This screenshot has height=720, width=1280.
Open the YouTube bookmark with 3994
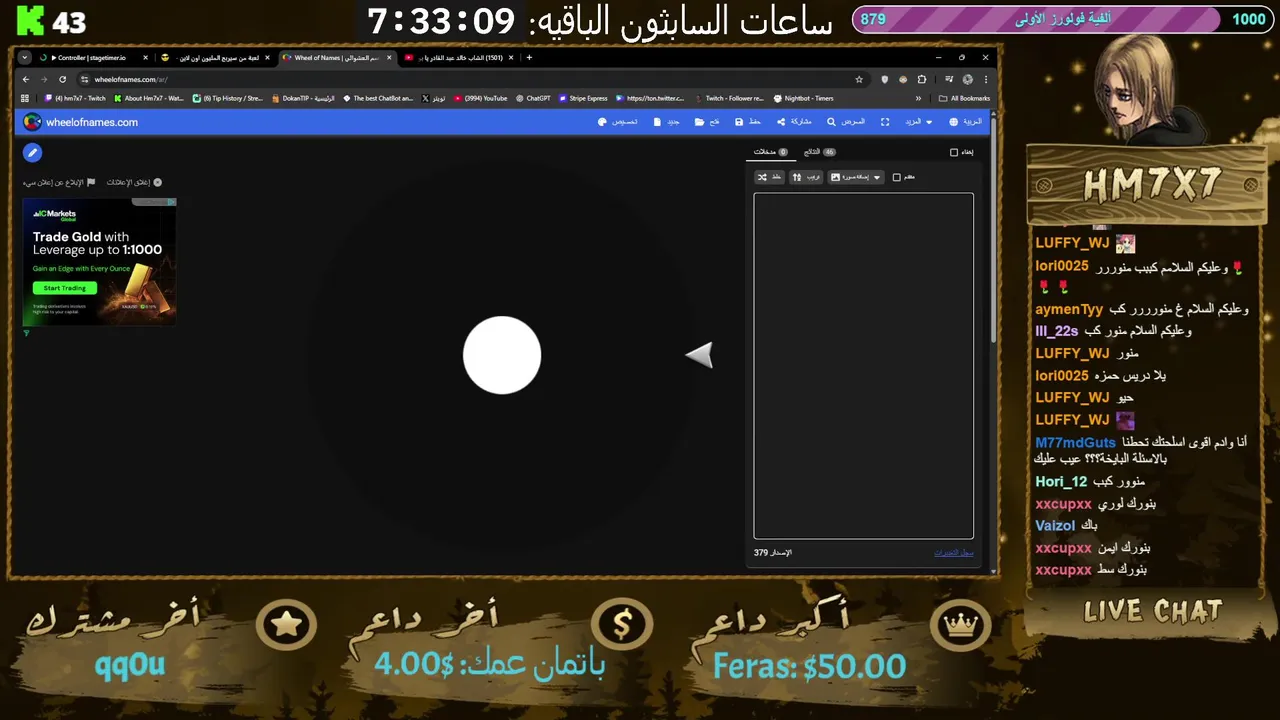pyautogui.click(x=480, y=98)
